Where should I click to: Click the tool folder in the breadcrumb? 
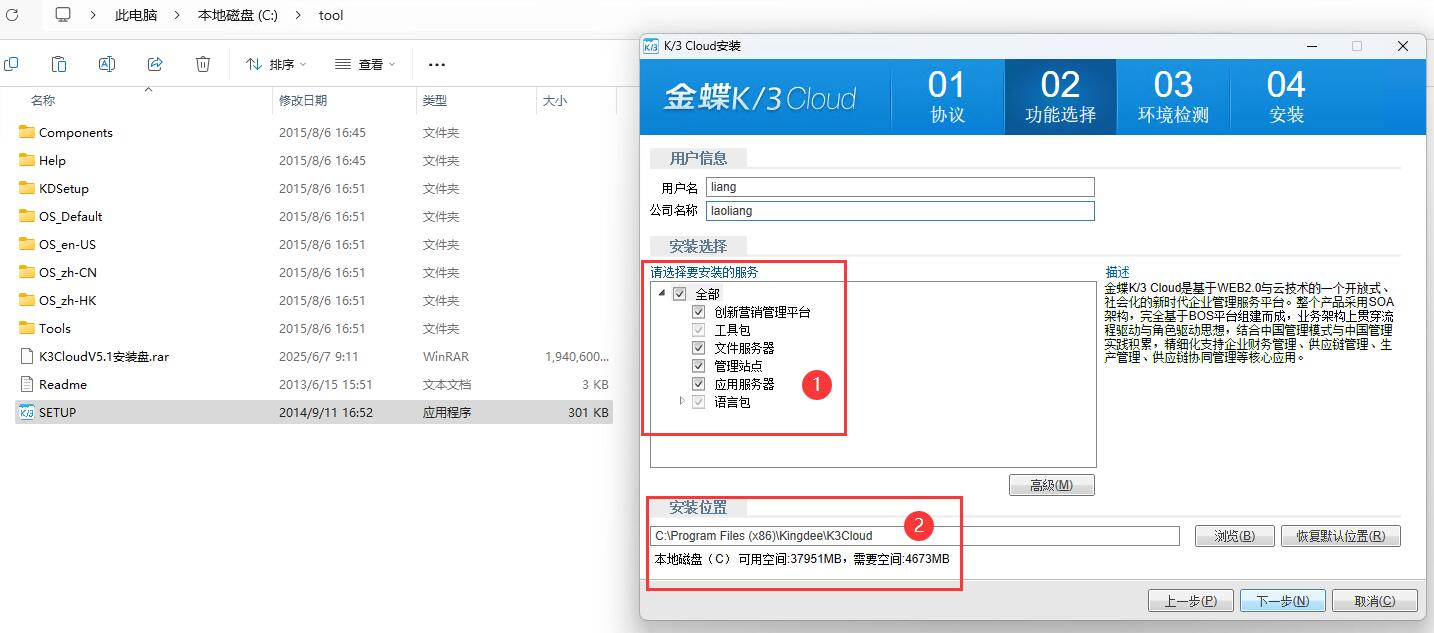pyautogui.click(x=331, y=15)
